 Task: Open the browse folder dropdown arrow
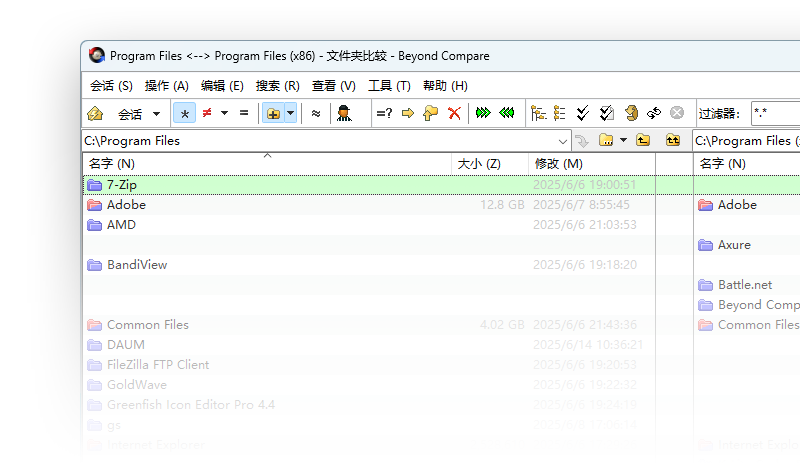(x=623, y=141)
